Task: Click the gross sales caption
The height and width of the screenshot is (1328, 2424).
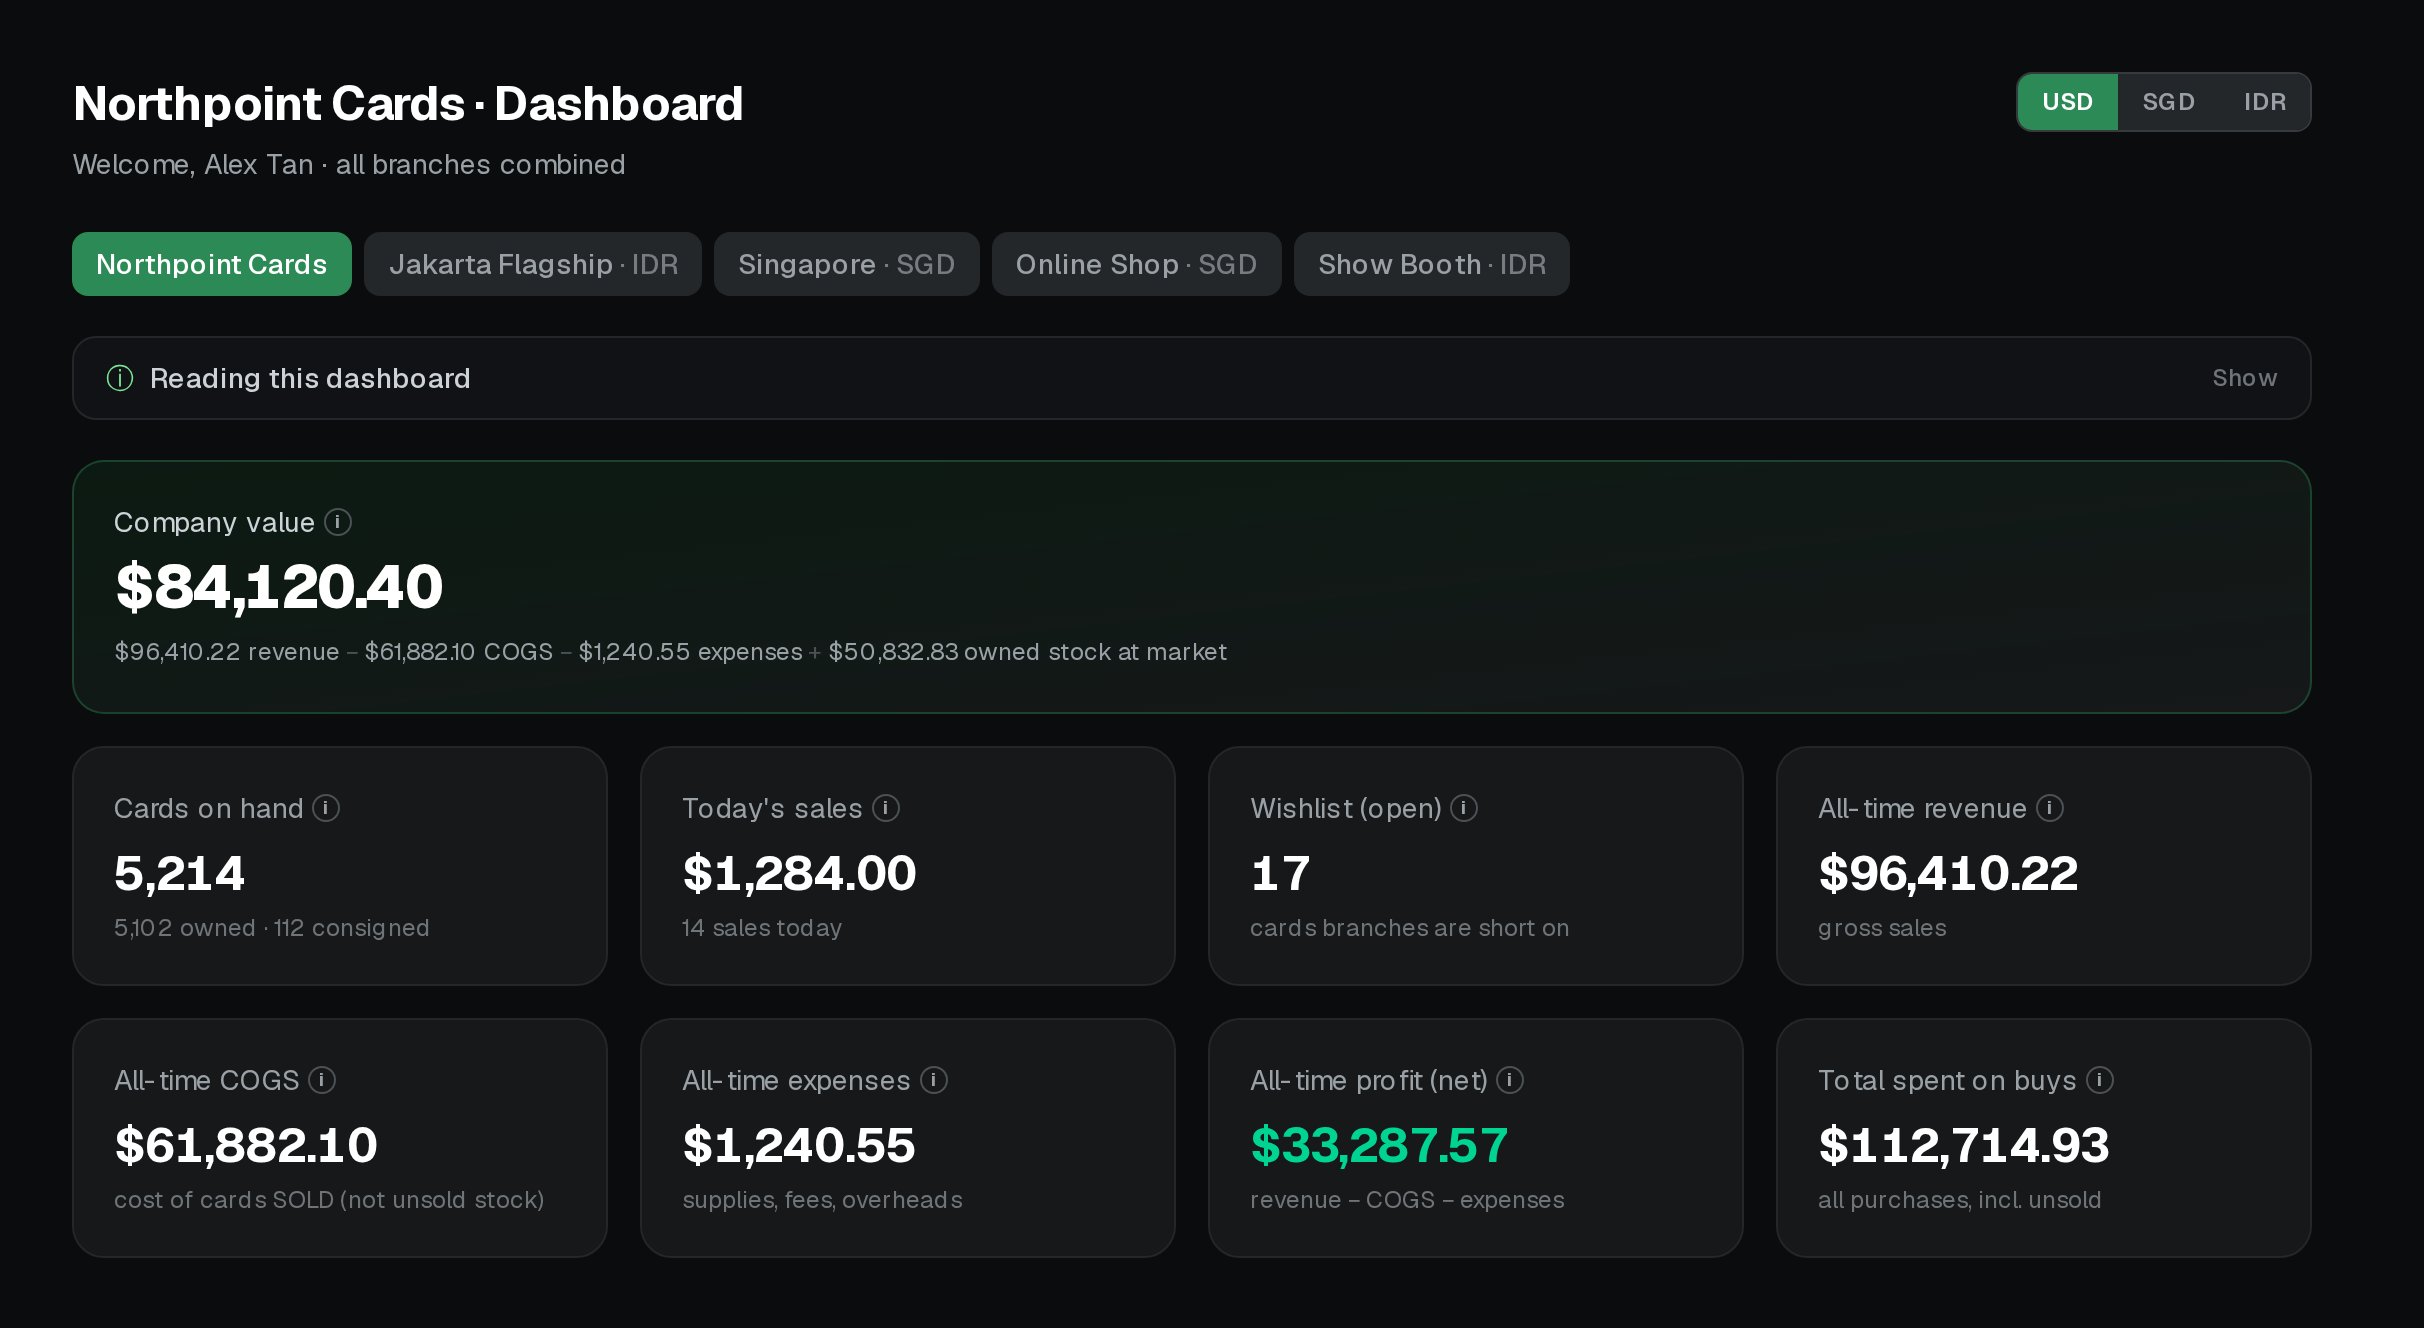Action: pos(1882,928)
